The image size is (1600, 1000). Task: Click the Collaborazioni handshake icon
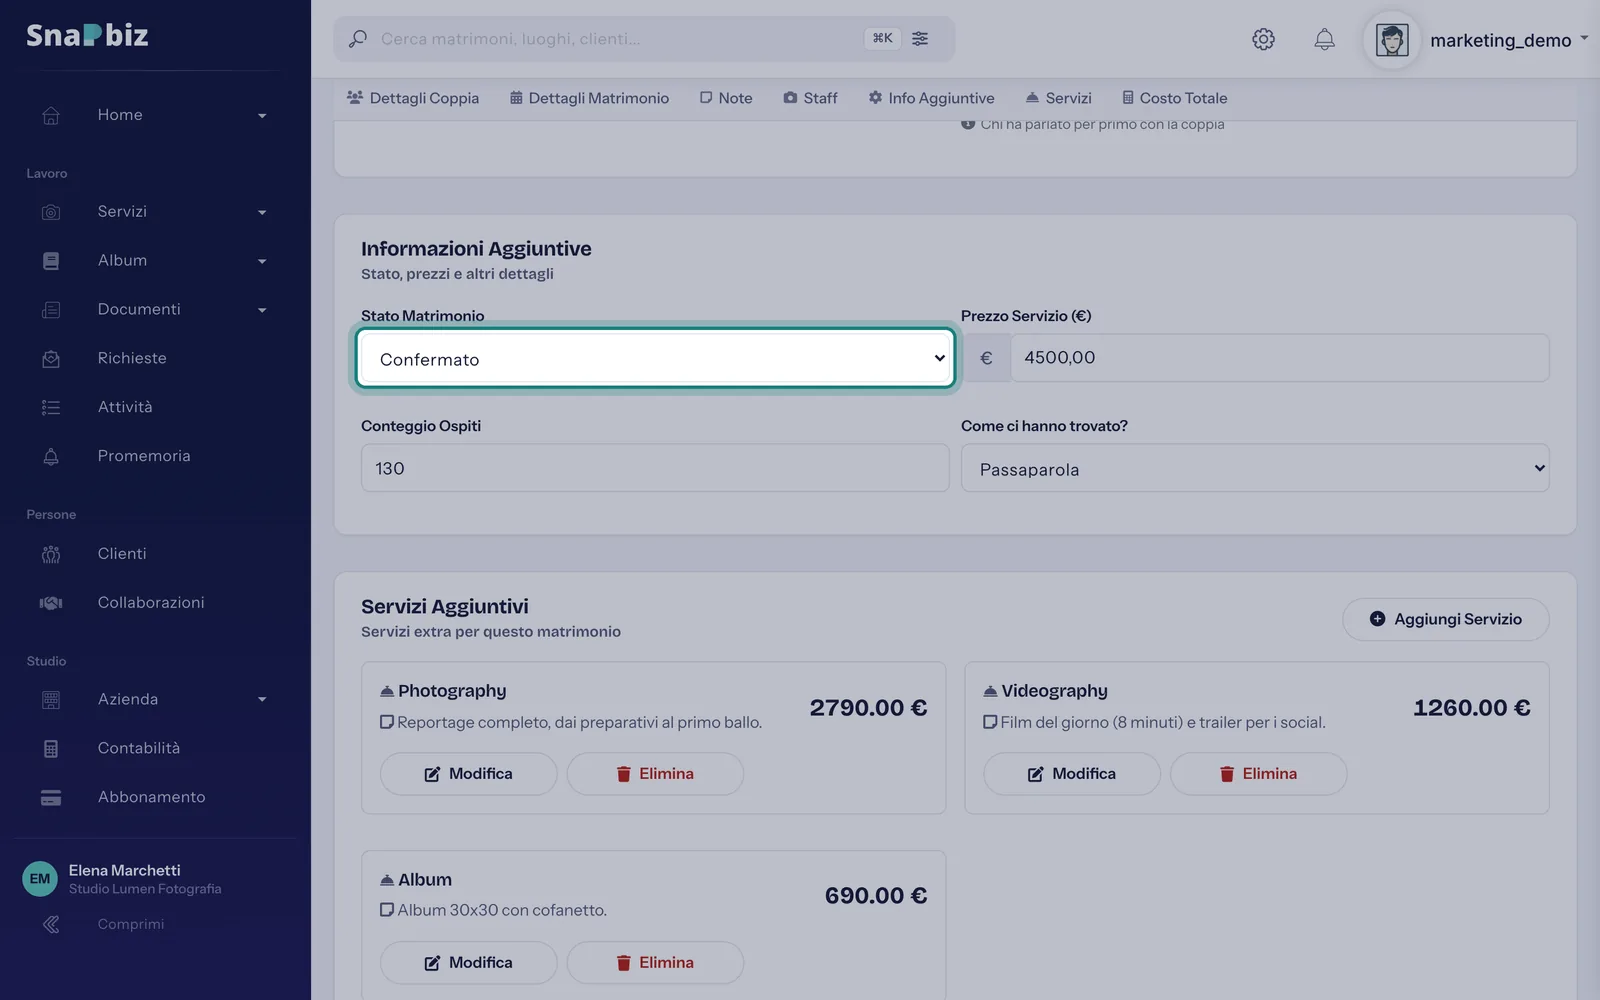[x=51, y=603]
